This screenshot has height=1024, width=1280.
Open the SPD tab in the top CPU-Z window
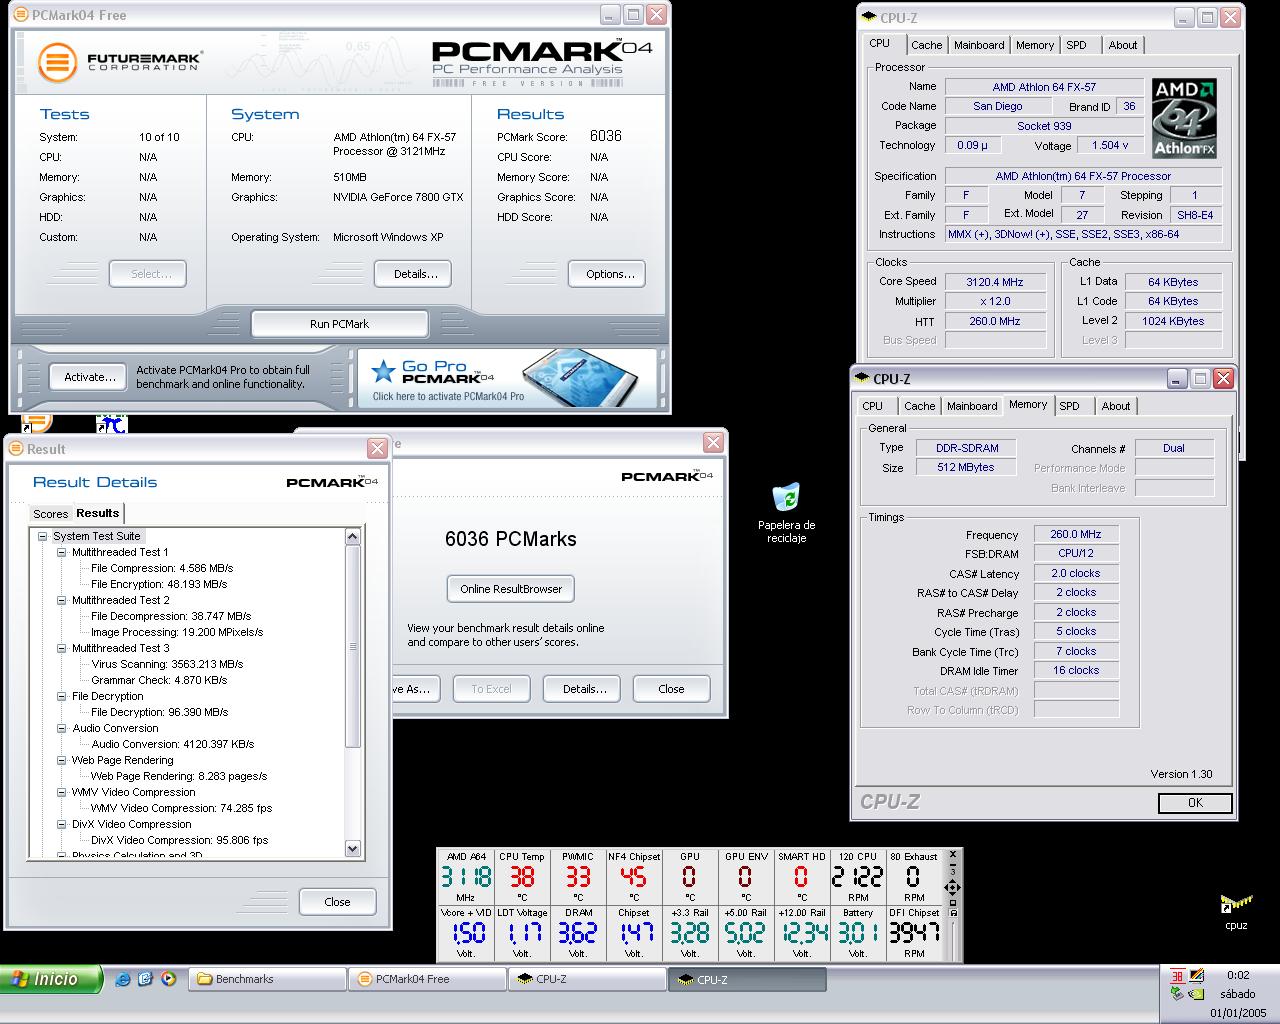(x=1076, y=45)
